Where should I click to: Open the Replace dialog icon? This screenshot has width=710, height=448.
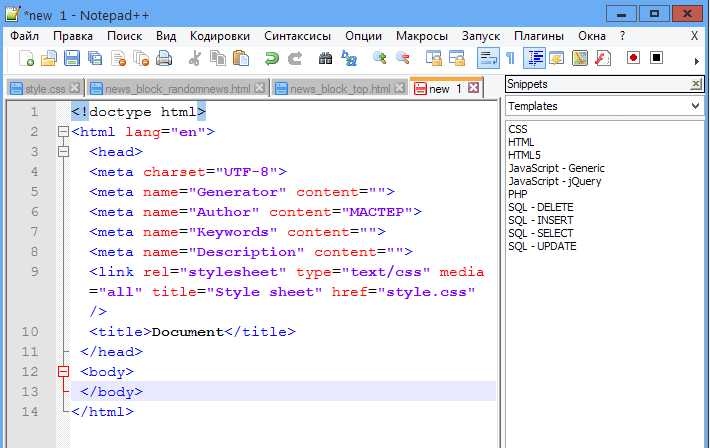349,58
